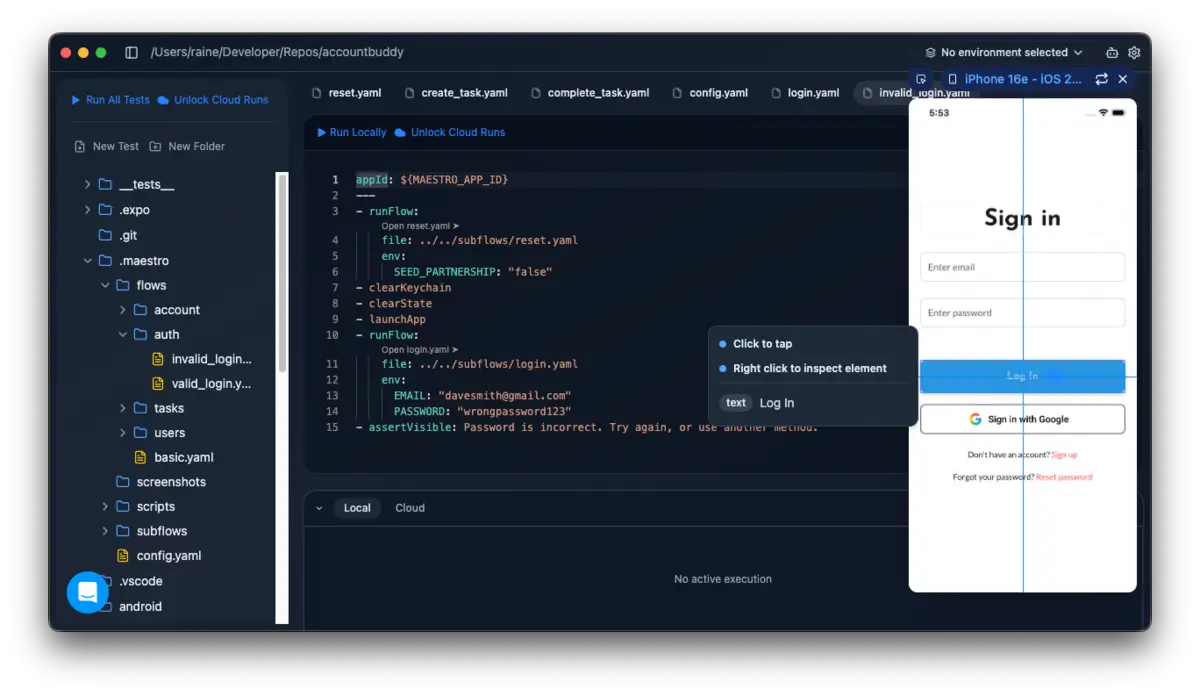Click Open login.yaml link in editor
This screenshot has height=696, width=1200.
pos(420,350)
